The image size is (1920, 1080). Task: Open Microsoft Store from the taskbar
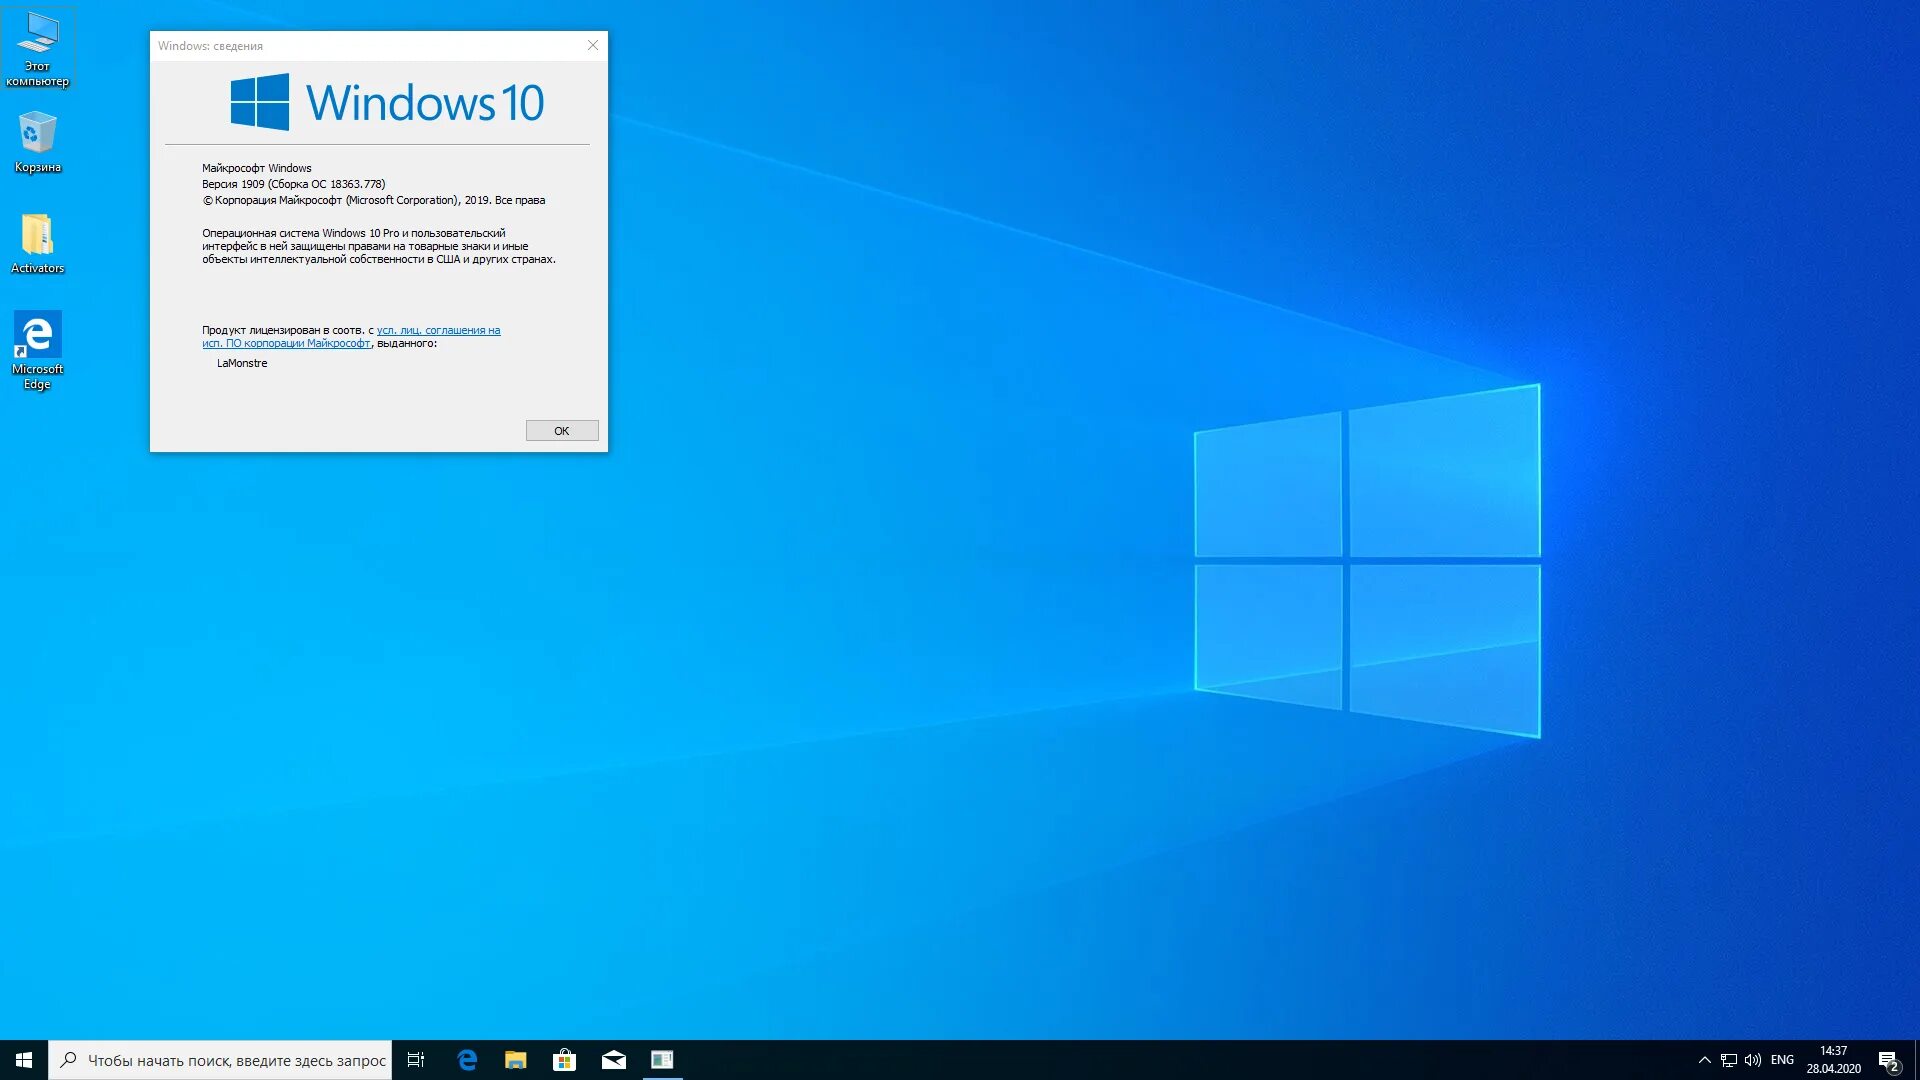point(565,1060)
